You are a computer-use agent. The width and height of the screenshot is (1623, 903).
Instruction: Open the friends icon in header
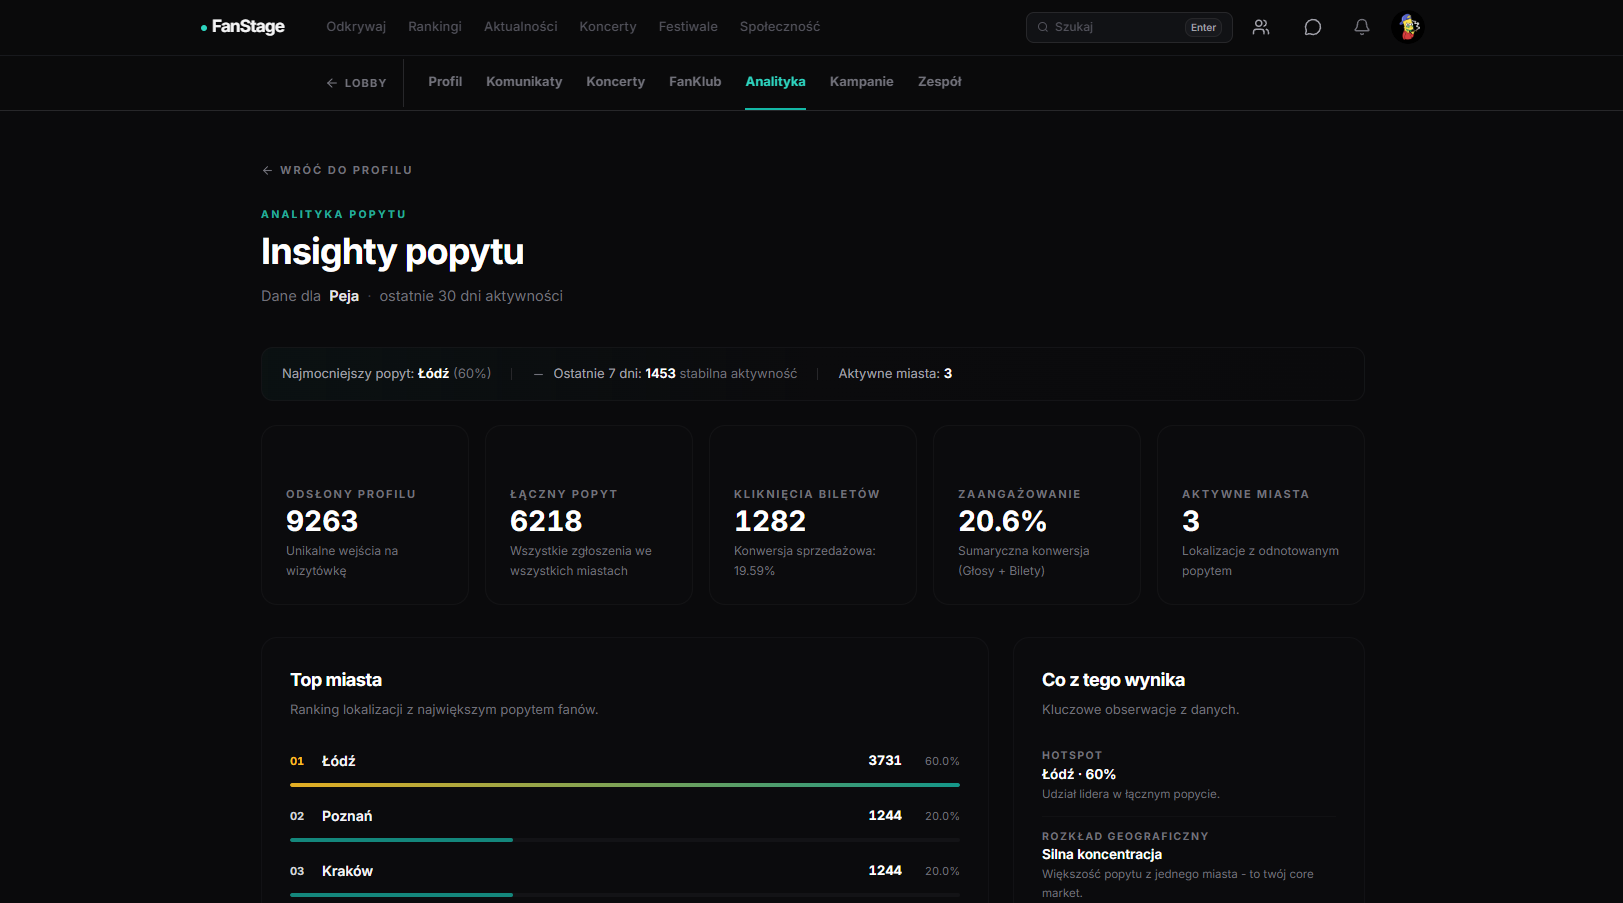click(1261, 27)
